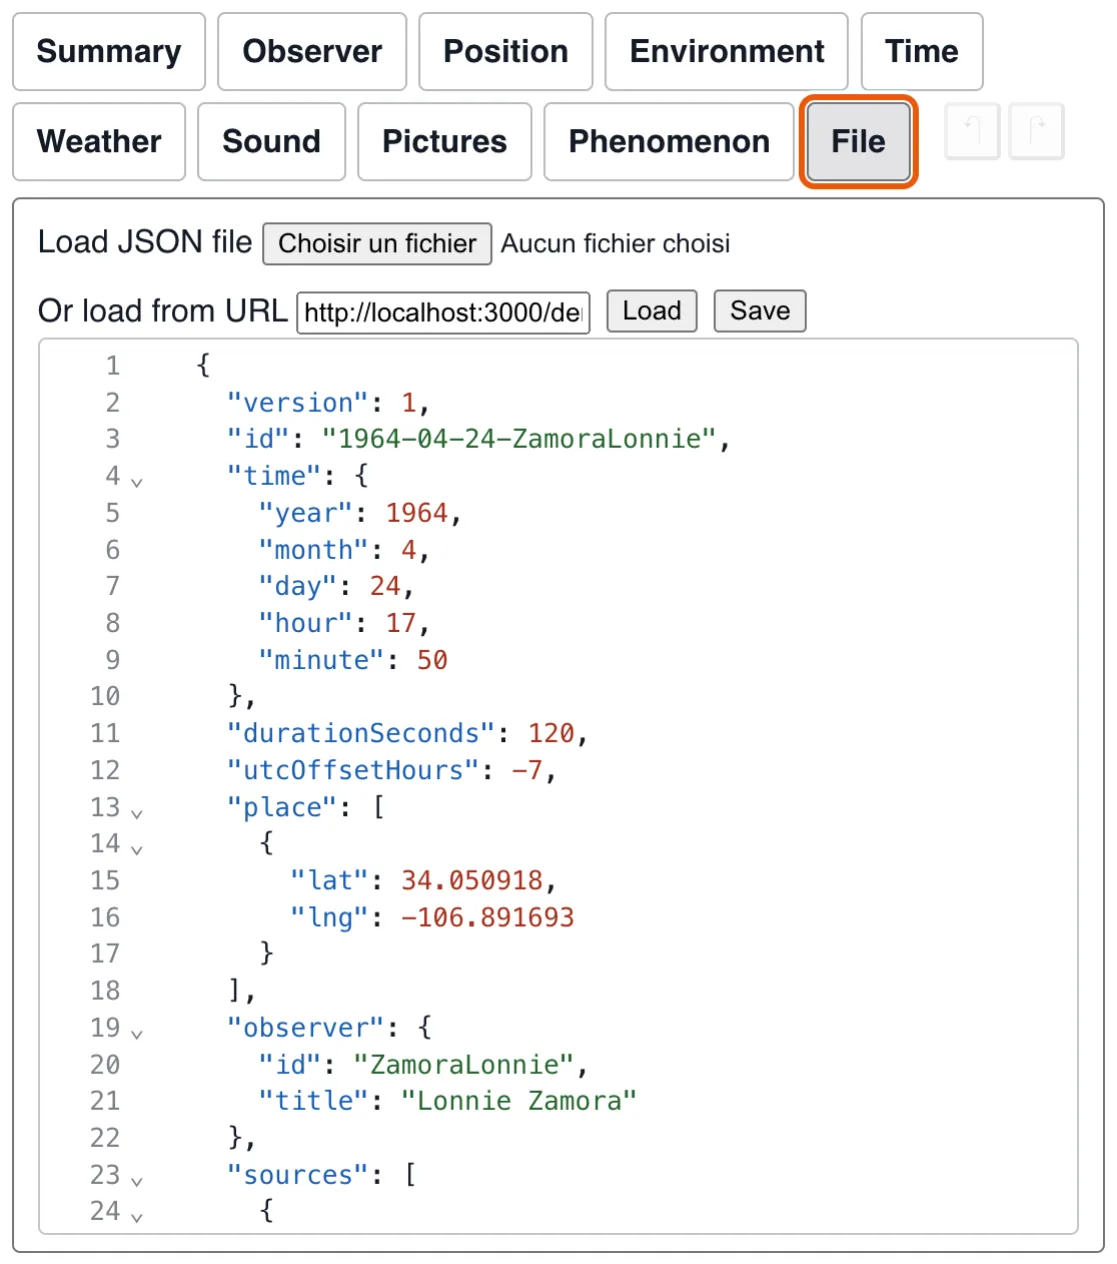This screenshot has width=1117, height=1264.
Task: Focus the load from URL field
Action: click(443, 312)
